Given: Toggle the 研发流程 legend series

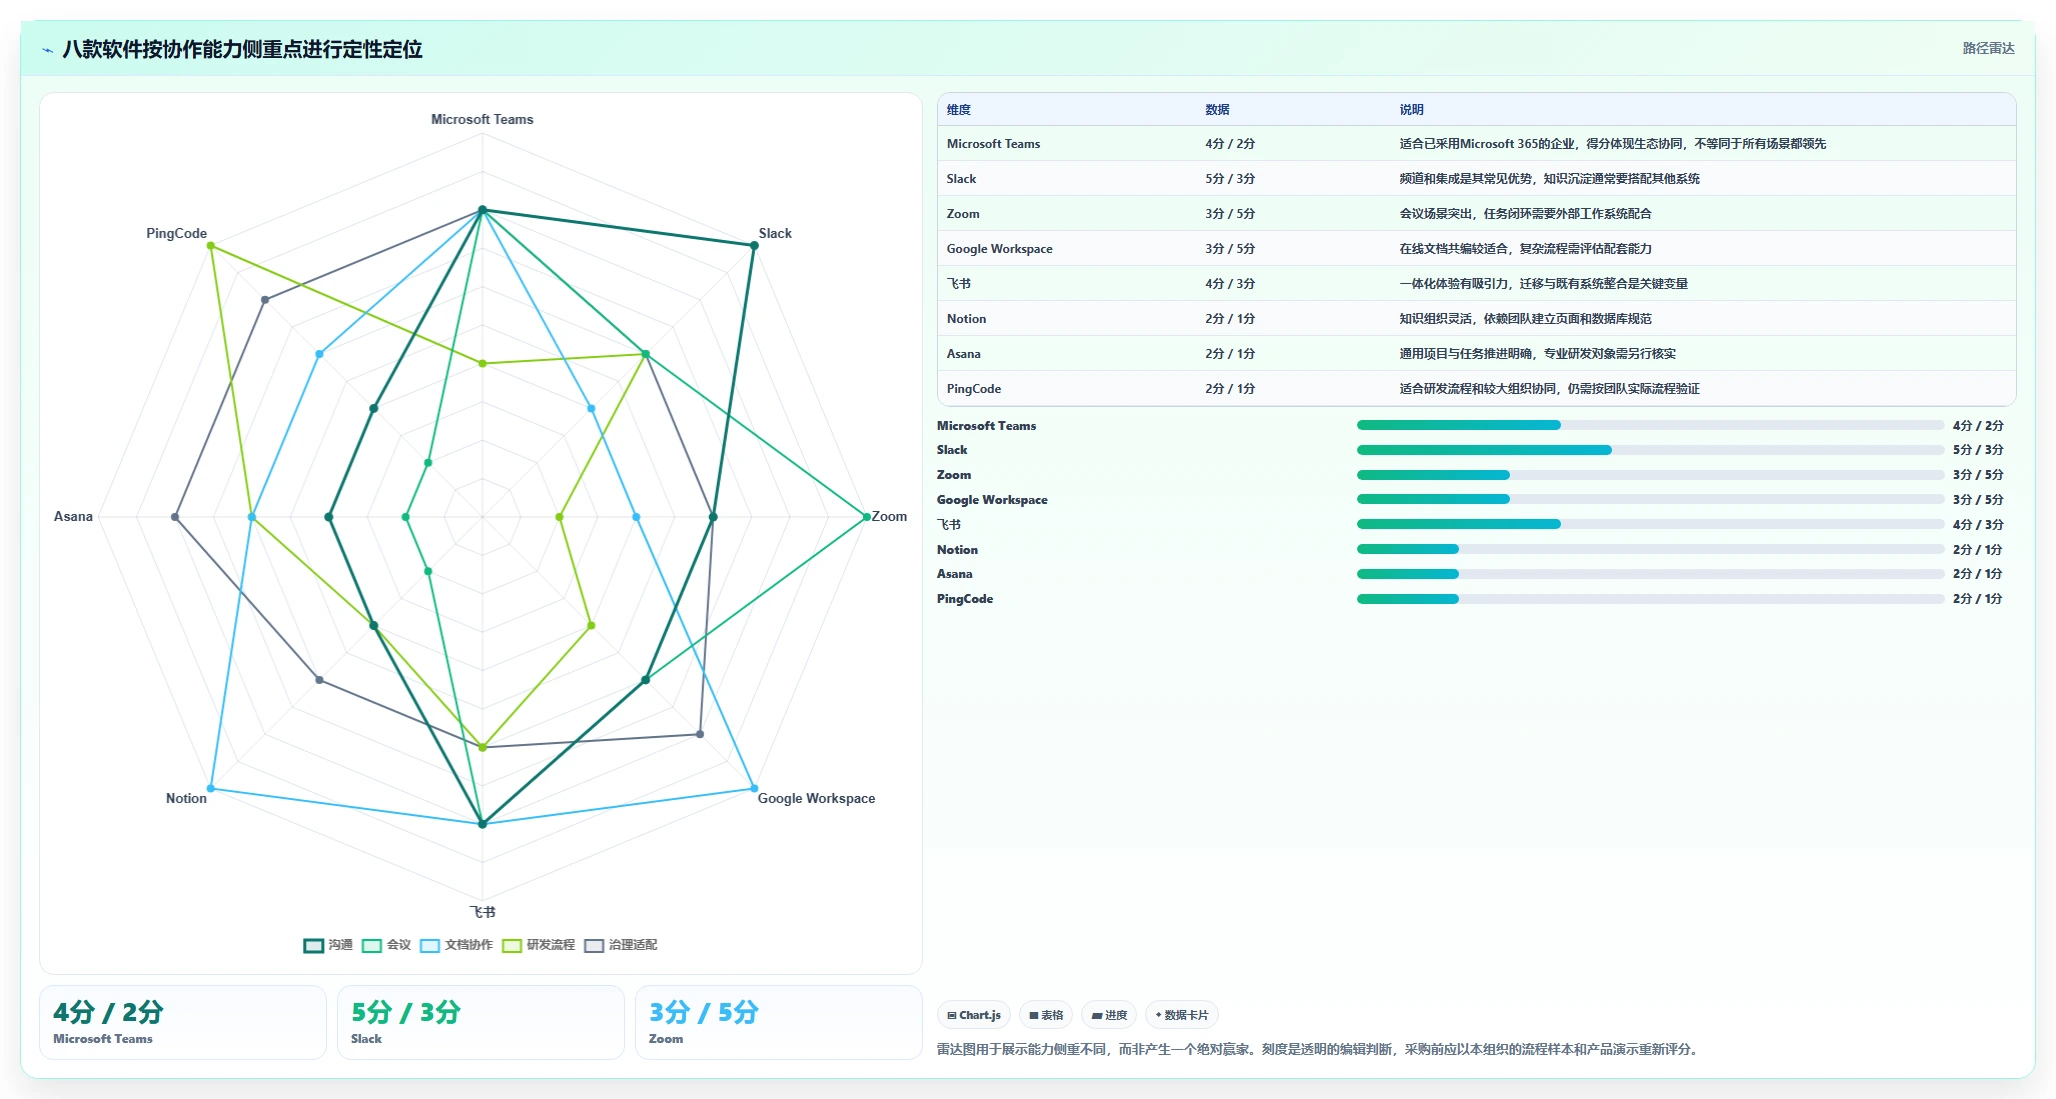Looking at the screenshot, I should coord(538,945).
